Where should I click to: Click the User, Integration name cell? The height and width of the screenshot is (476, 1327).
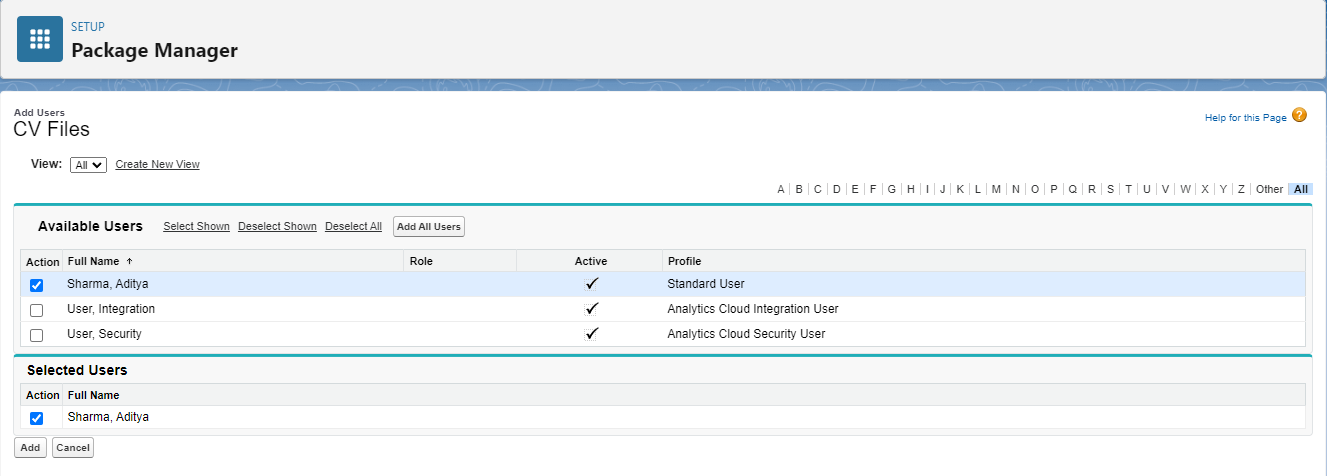[x=111, y=309]
